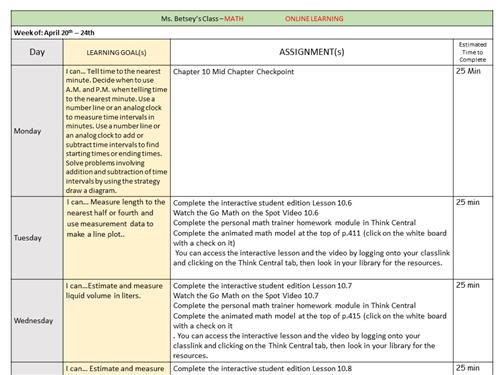The height and width of the screenshot is (375, 500).
Task: Click 'Complete the interactive student edition Lesson 10.8'
Action: pyautogui.click(x=262, y=369)
